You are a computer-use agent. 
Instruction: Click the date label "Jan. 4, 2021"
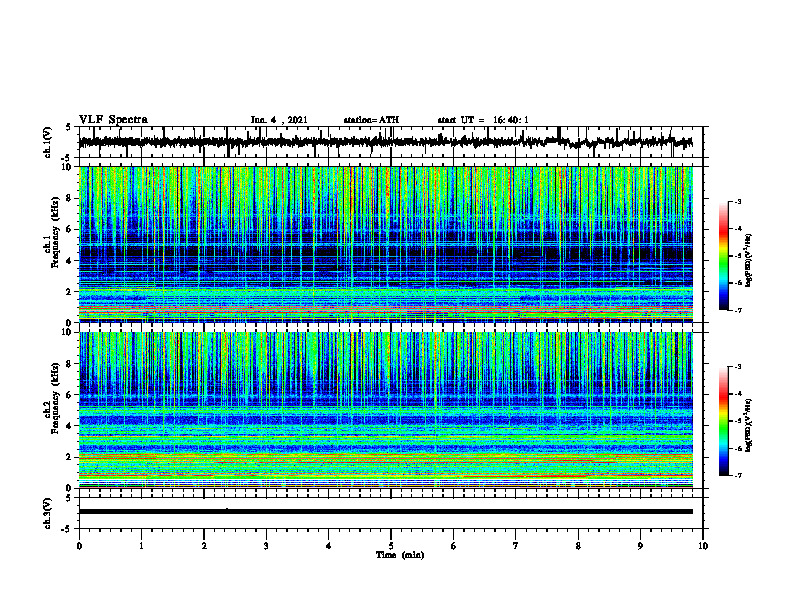[279, 120]
